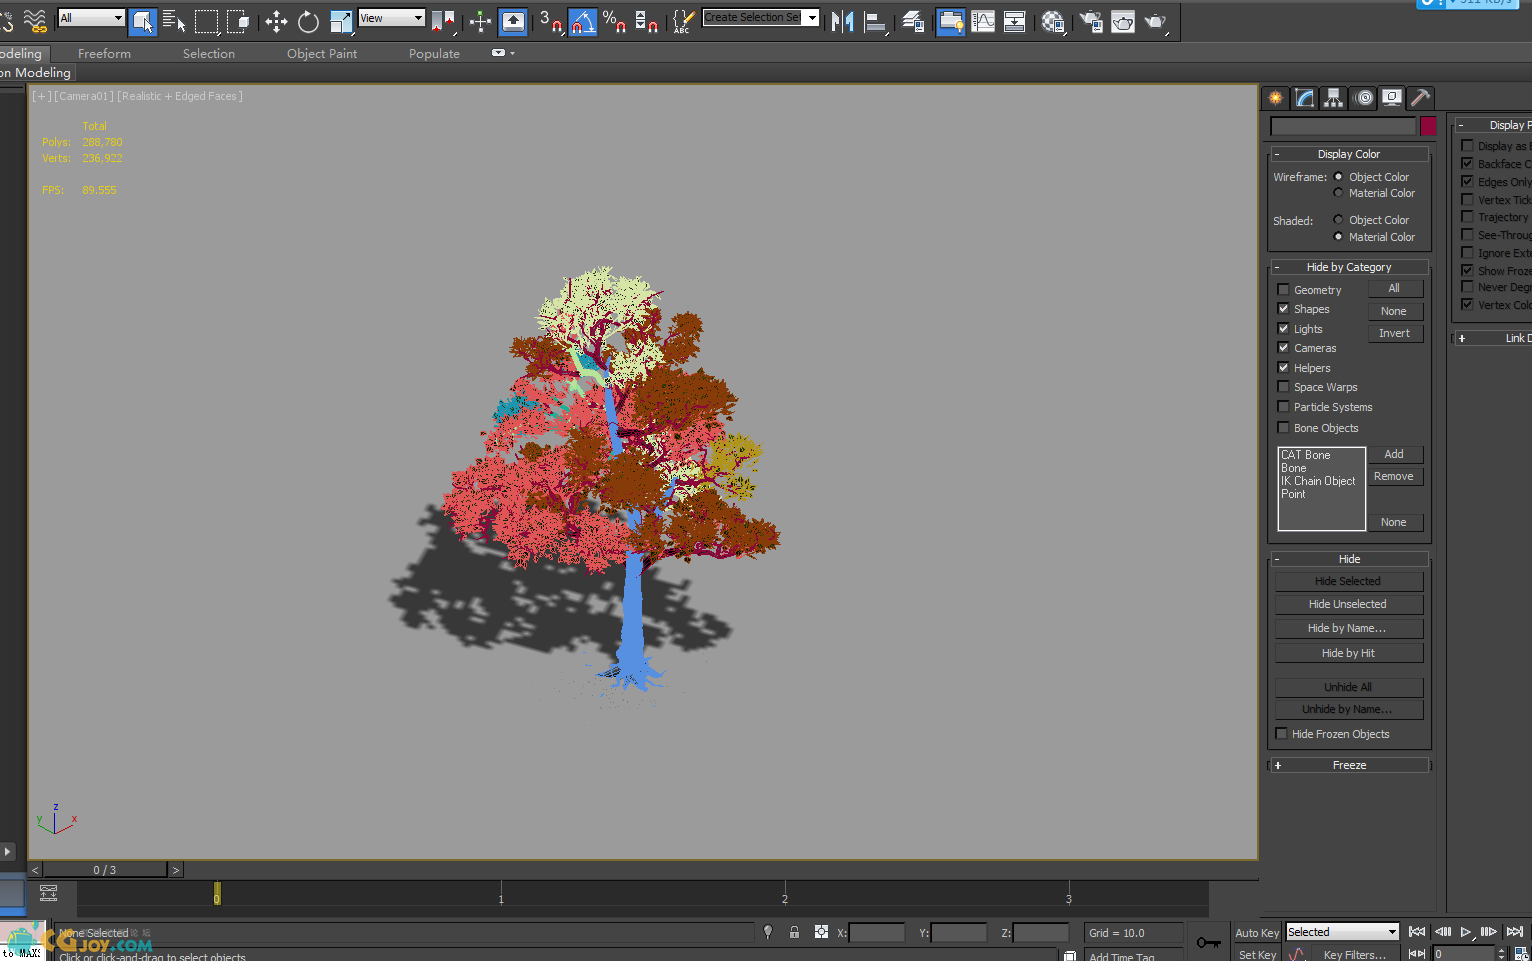
Task: Toggle the Graphite Modeling ribbon
Action: click(951, 21)
